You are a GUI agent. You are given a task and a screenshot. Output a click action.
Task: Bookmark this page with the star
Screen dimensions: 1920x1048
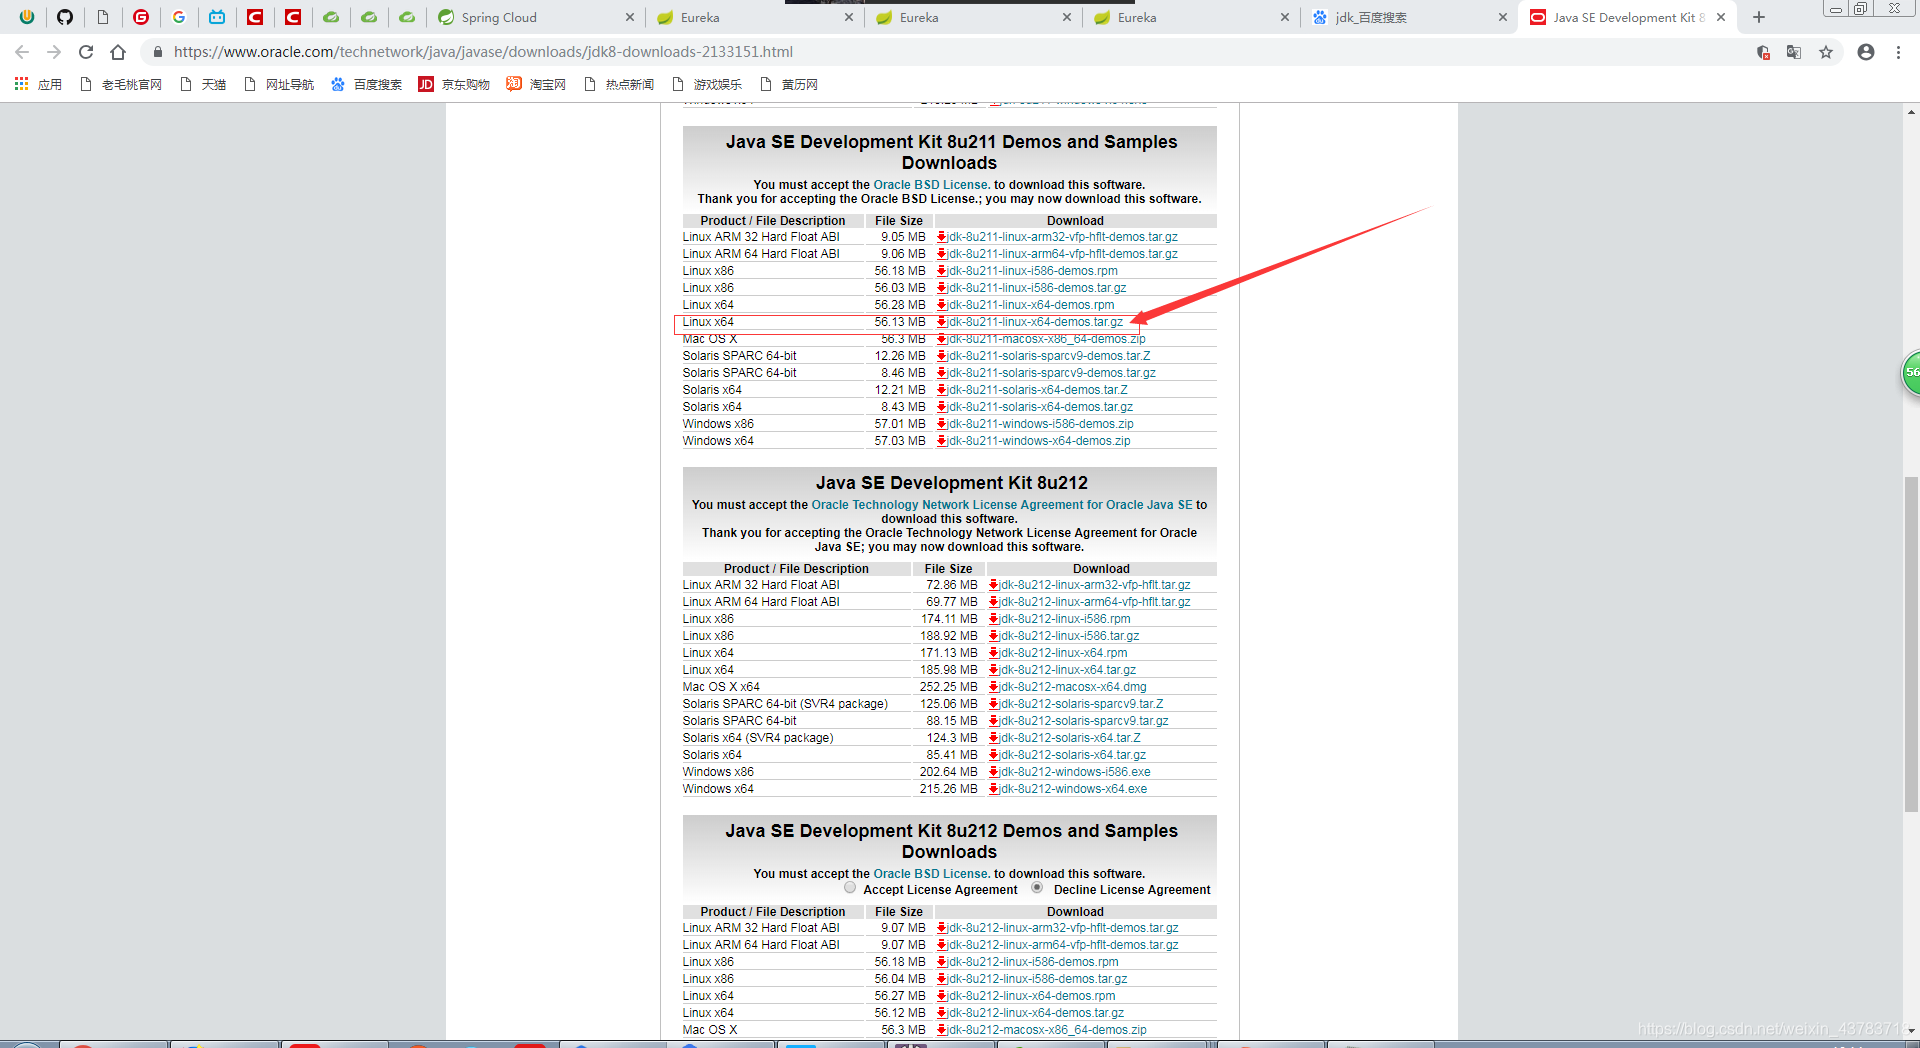coord(1826,52)
